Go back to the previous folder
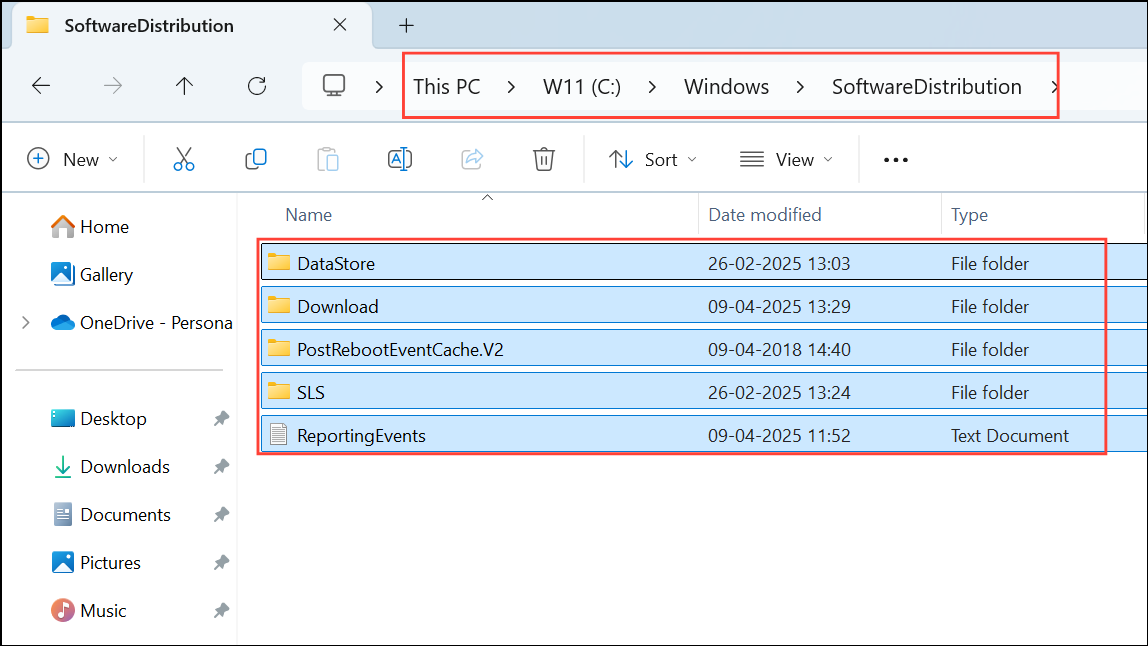Viewport: 1148px width, 646px height. point(41,86)
